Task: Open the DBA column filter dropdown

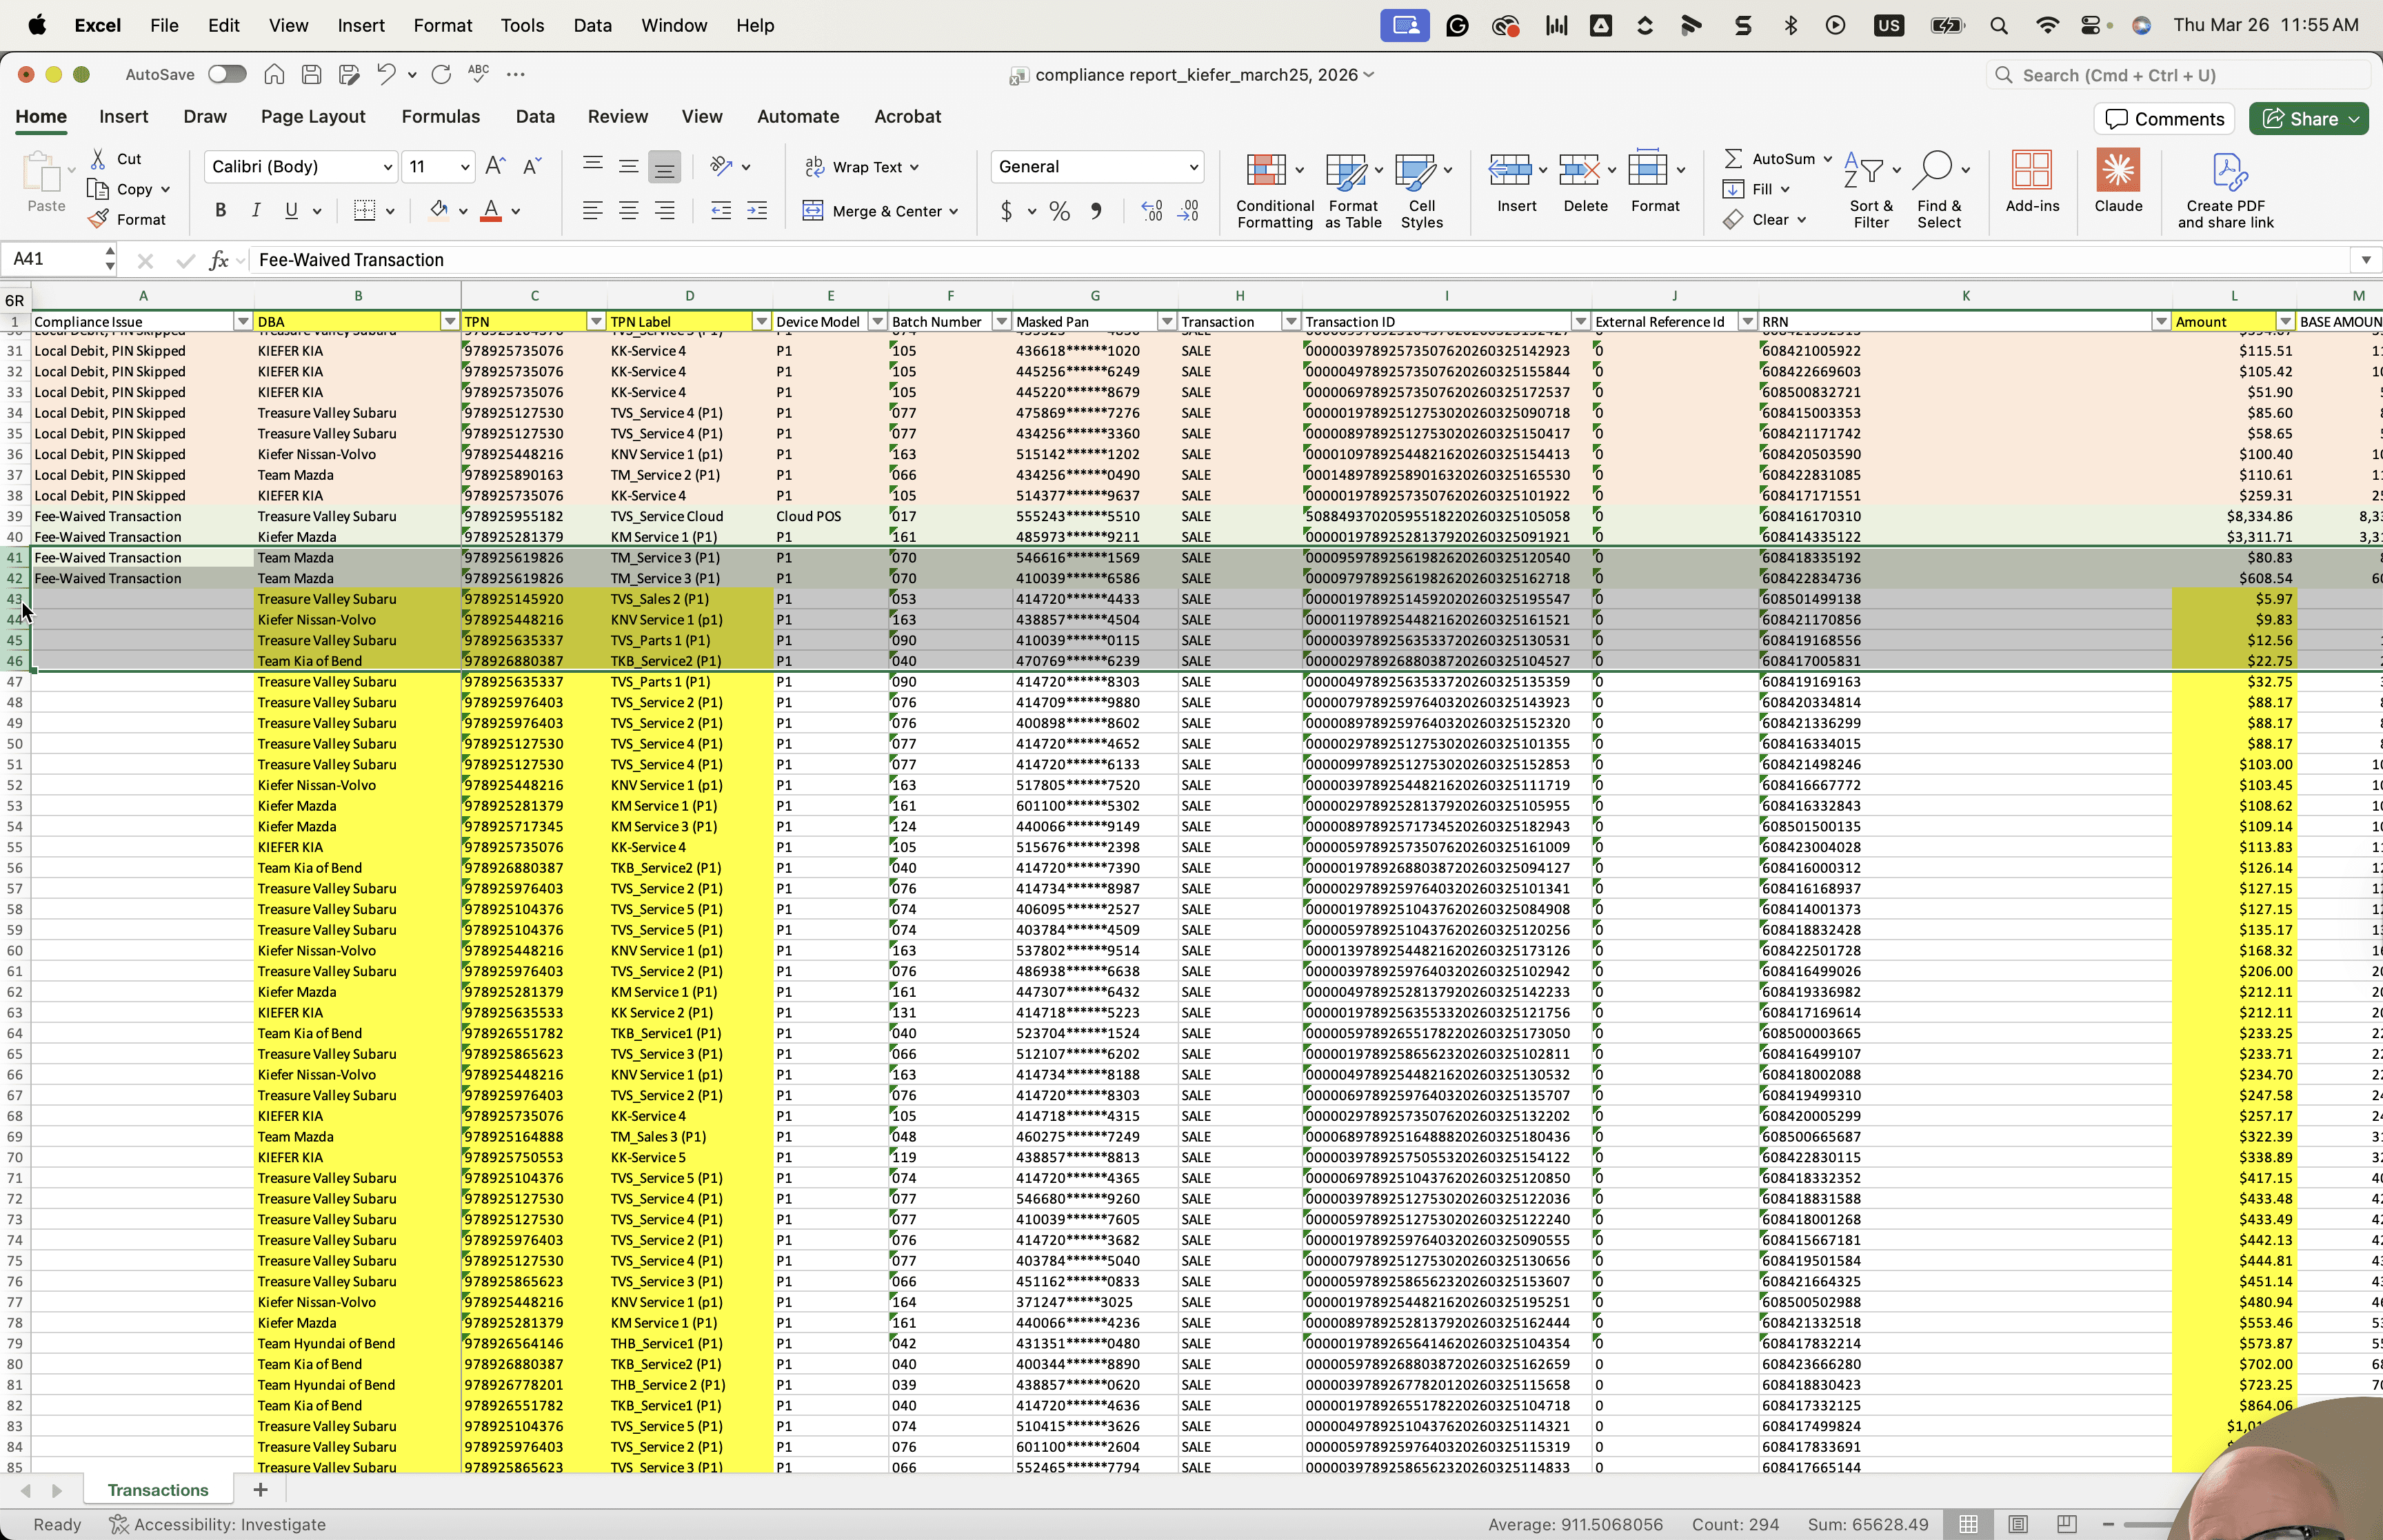Action: [x=449, y=321]
